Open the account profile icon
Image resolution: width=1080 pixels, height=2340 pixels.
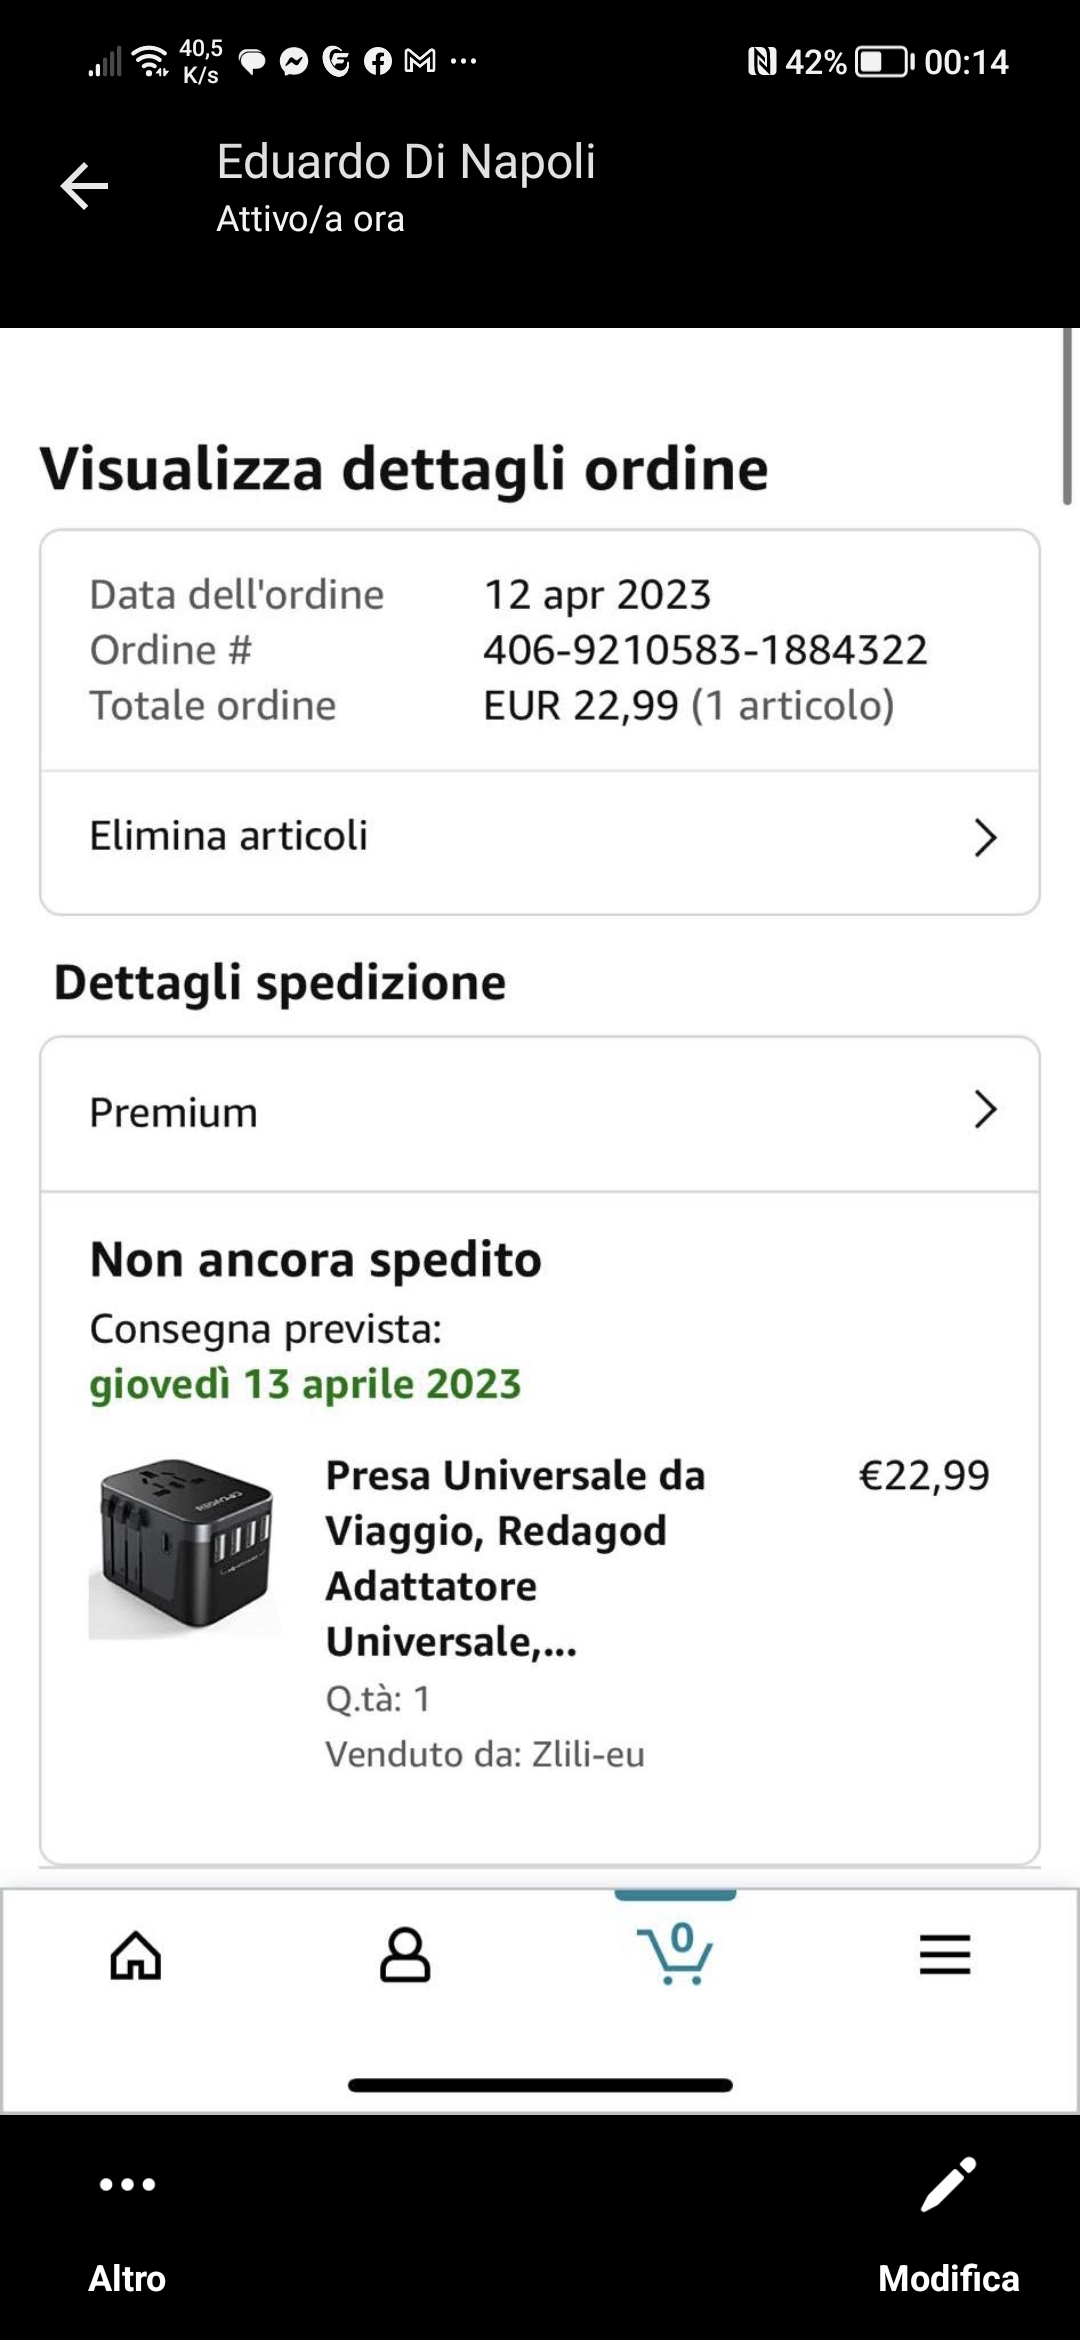[x=405, y=1954]
